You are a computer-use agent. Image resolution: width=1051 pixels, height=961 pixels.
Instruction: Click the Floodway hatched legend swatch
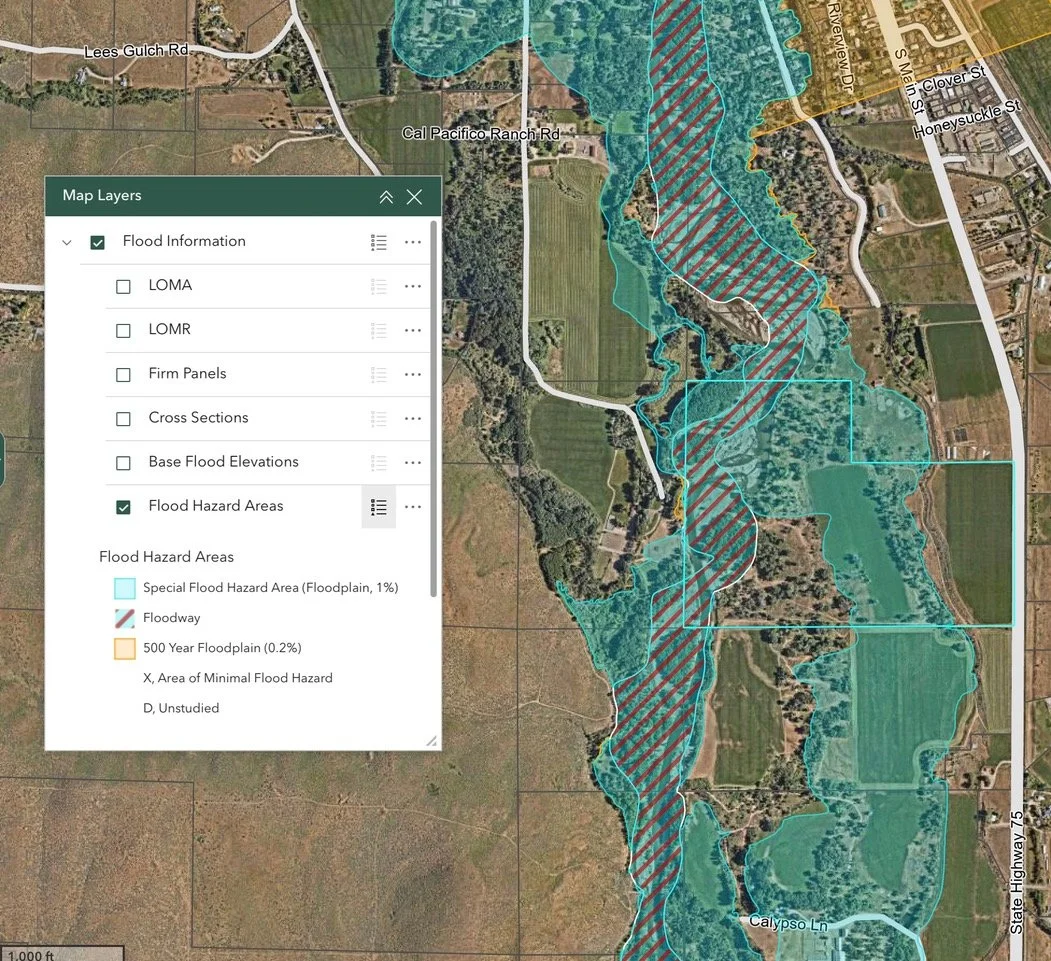pos(124,618)
